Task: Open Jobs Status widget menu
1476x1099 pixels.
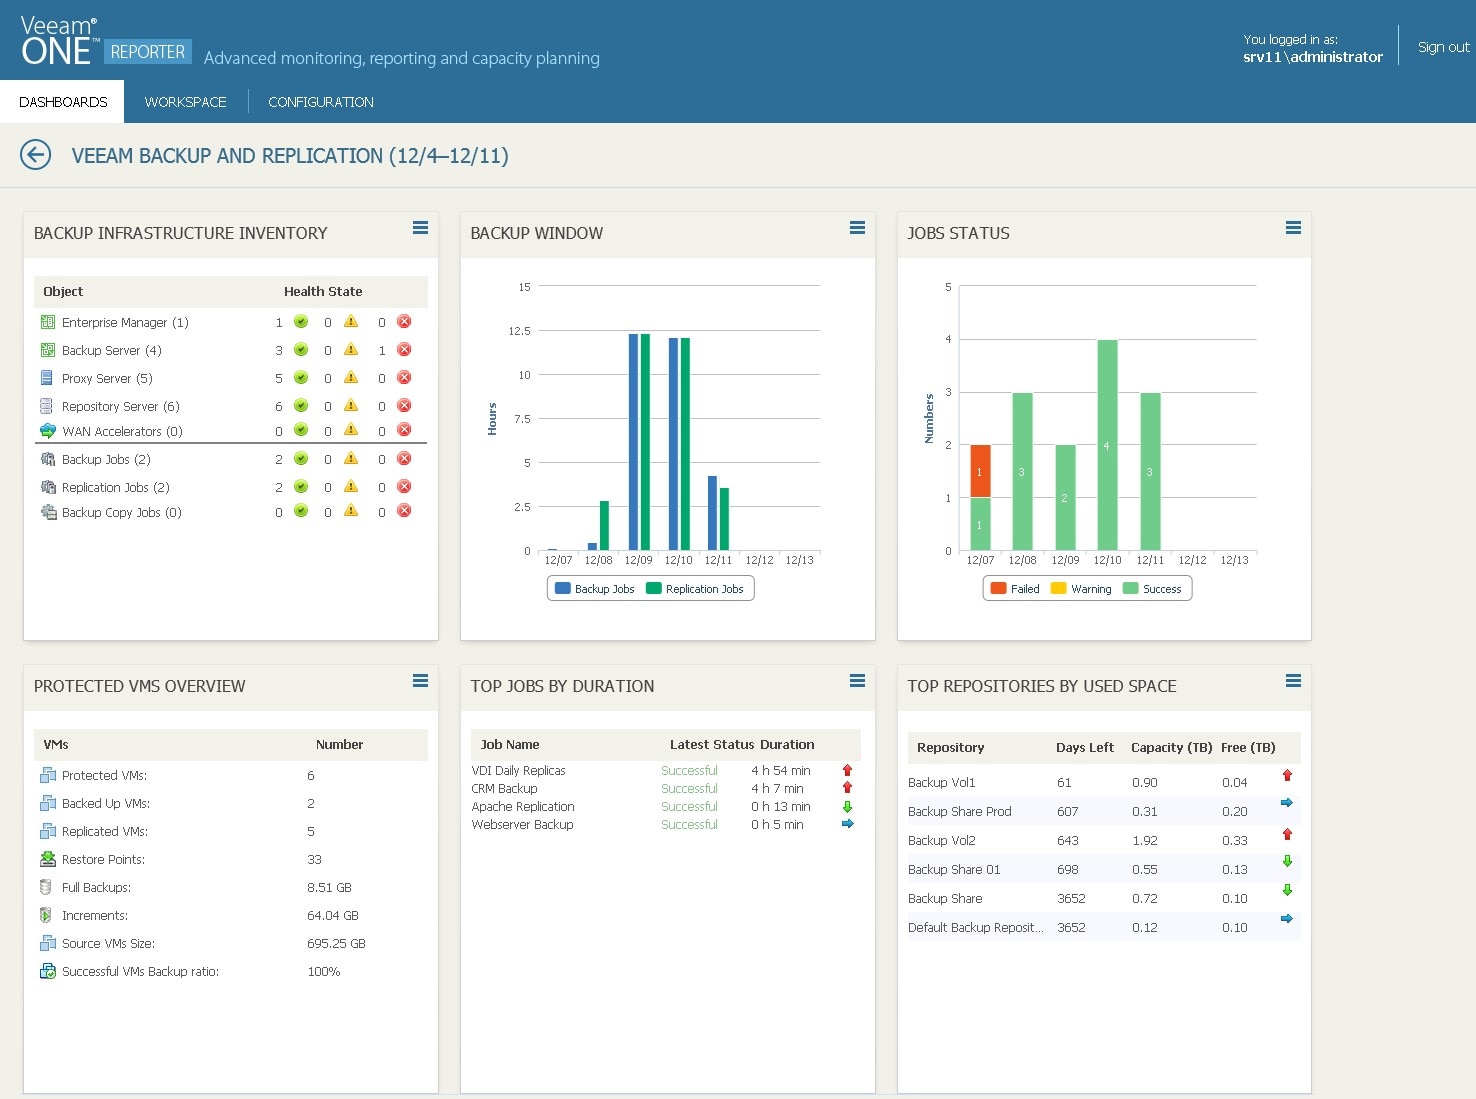Action: [1293, 228]
